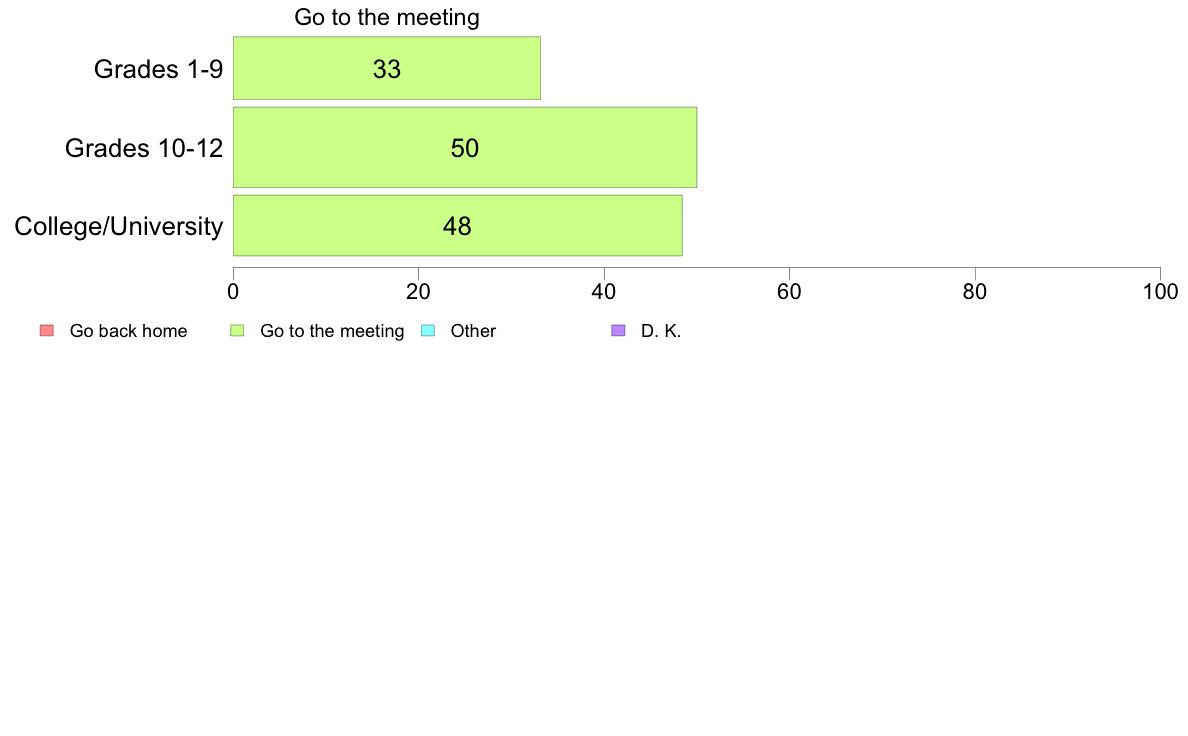Click the Grades 1-9 axis label
1188x736 pixels.
(158, 69)
